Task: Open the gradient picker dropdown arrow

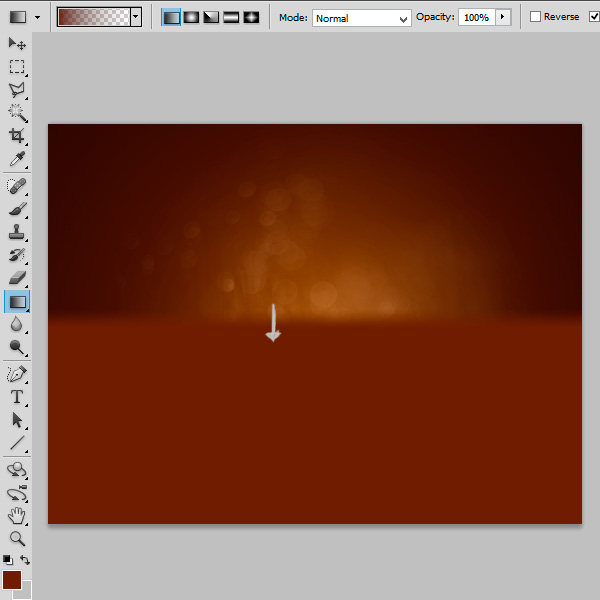Action: point(136,17)
